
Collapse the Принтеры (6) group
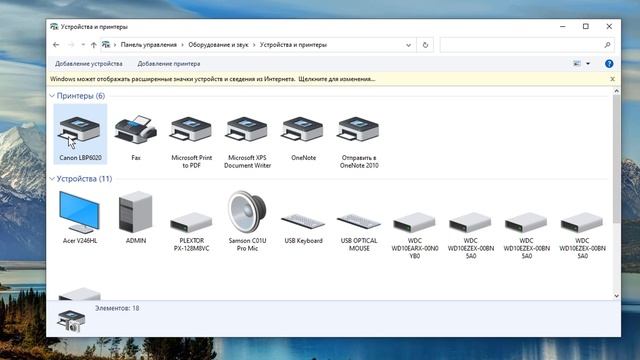point(52,96)
